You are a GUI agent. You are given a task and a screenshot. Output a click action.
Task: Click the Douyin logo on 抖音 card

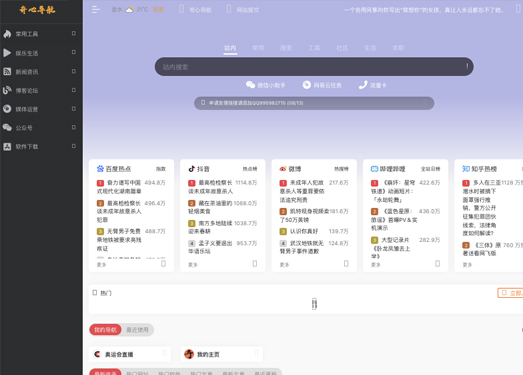click(x=191, y=168)
